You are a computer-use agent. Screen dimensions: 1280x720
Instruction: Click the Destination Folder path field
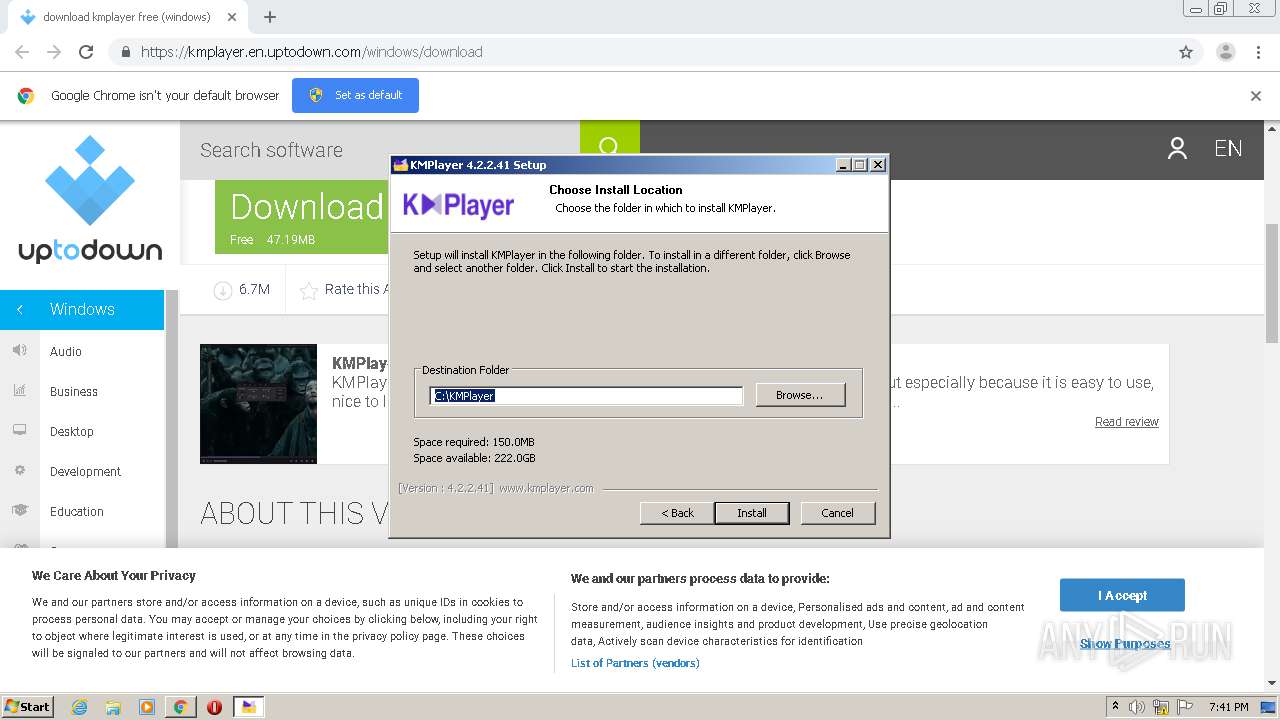point(587,396)
